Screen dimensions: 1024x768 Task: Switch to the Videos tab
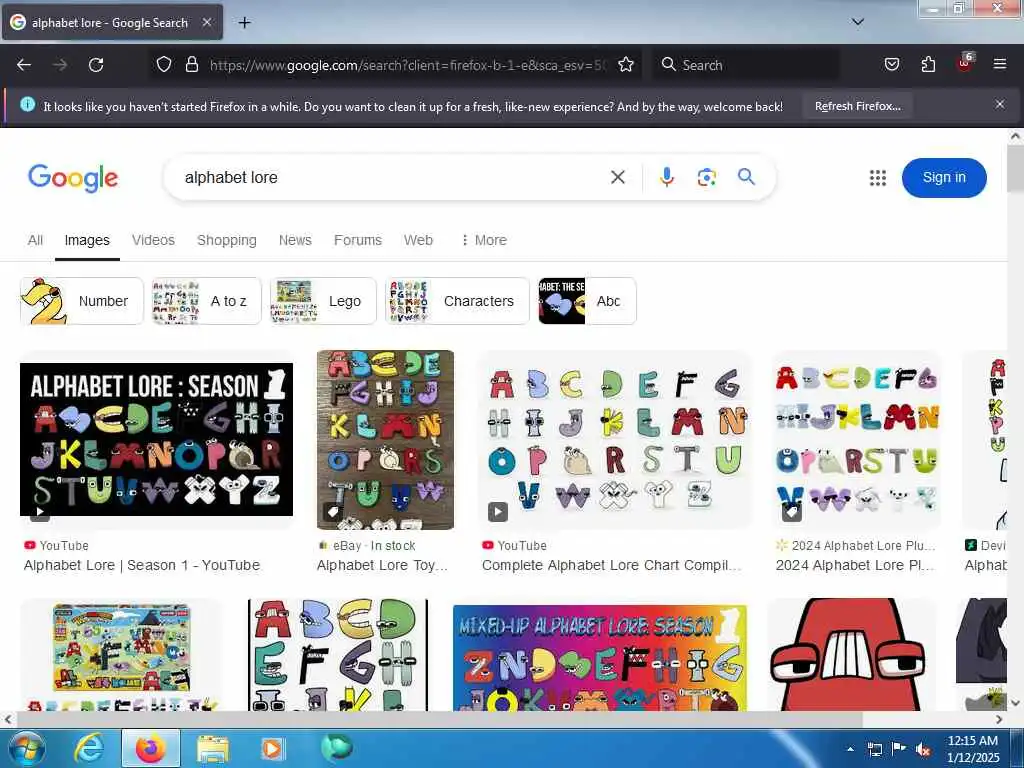pyautogui.click(x=153, y=240)
